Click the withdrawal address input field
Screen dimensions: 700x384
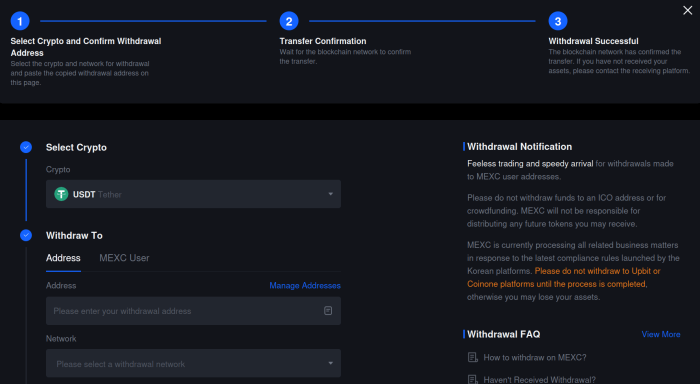(193, 311)
